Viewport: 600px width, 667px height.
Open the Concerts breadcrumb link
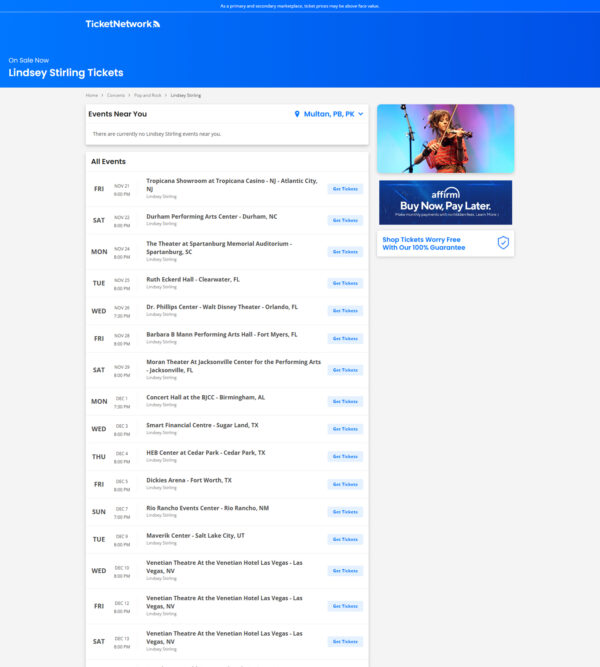[116, 95]
